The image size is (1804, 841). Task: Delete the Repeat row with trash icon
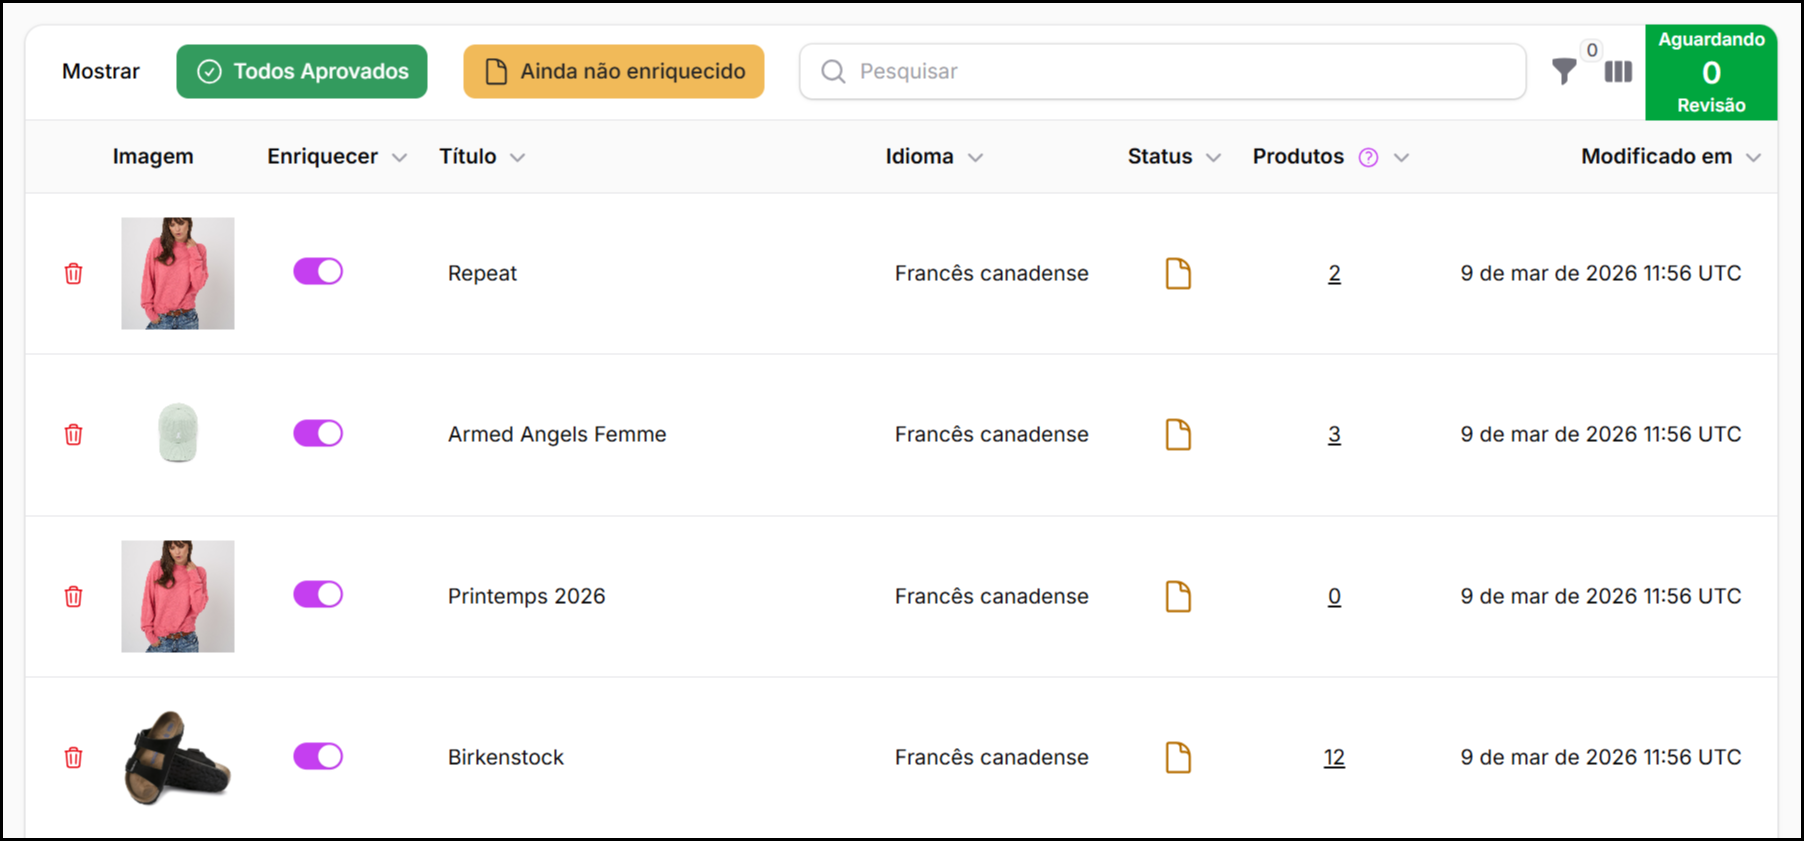point(74,274)
